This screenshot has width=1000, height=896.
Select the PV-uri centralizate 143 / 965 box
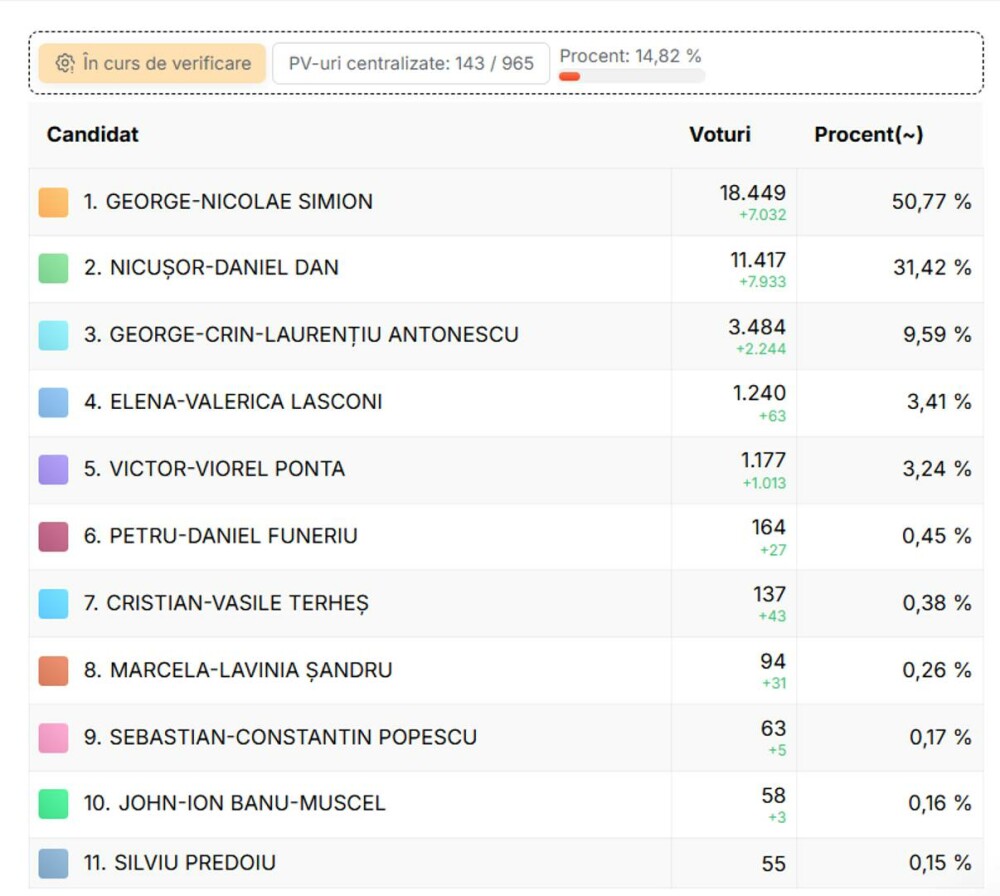pos(411,63)
